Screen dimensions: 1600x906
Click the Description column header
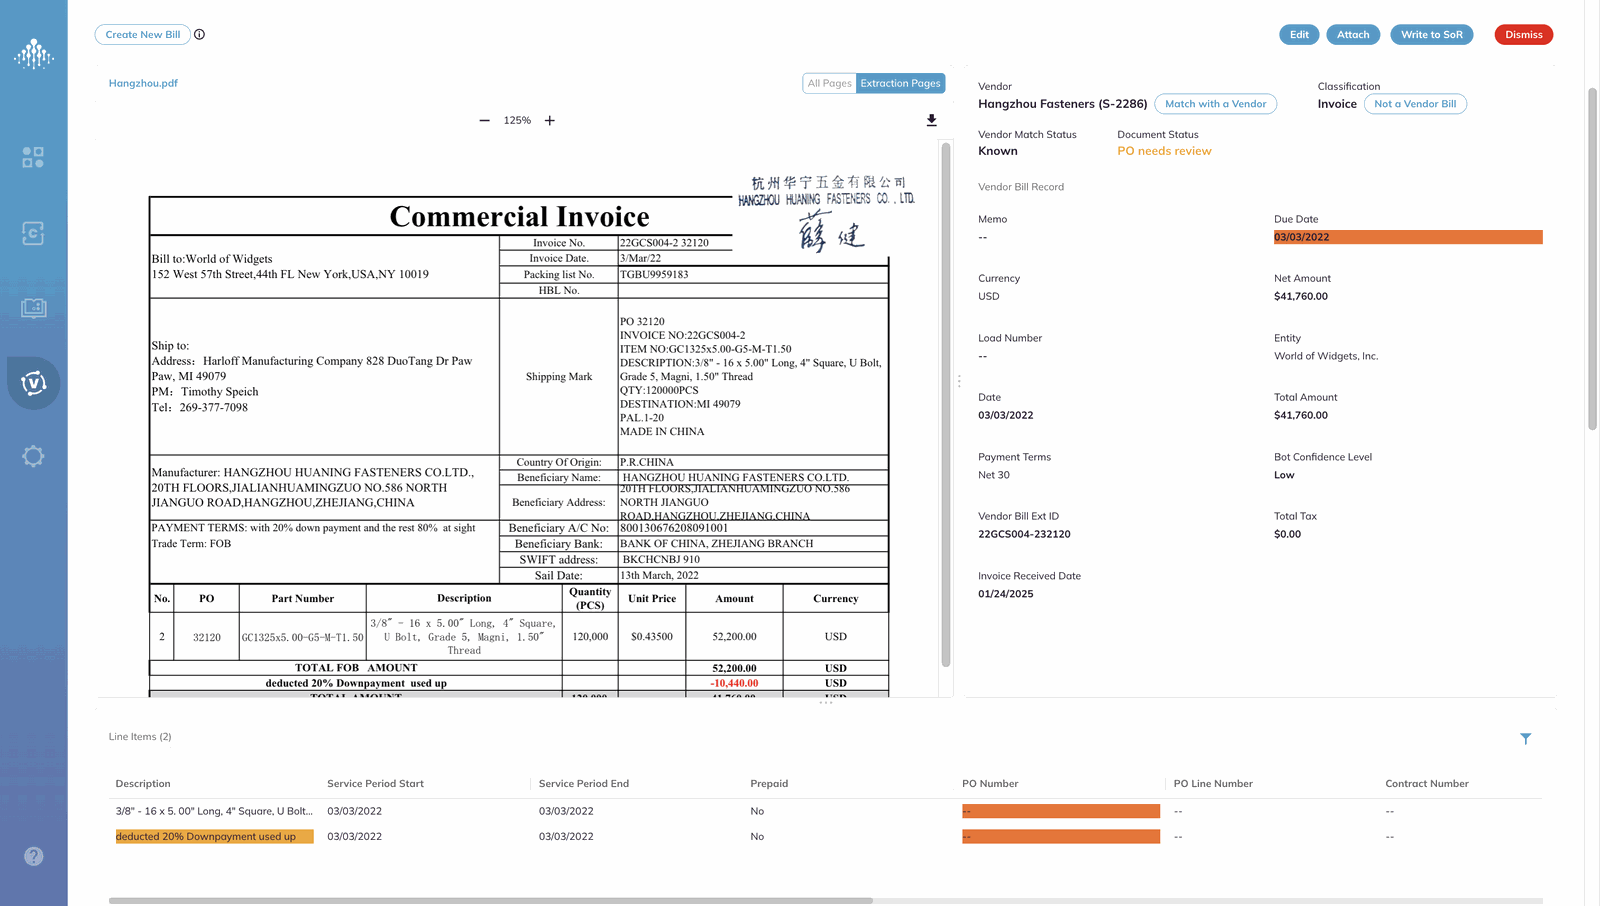143,784
